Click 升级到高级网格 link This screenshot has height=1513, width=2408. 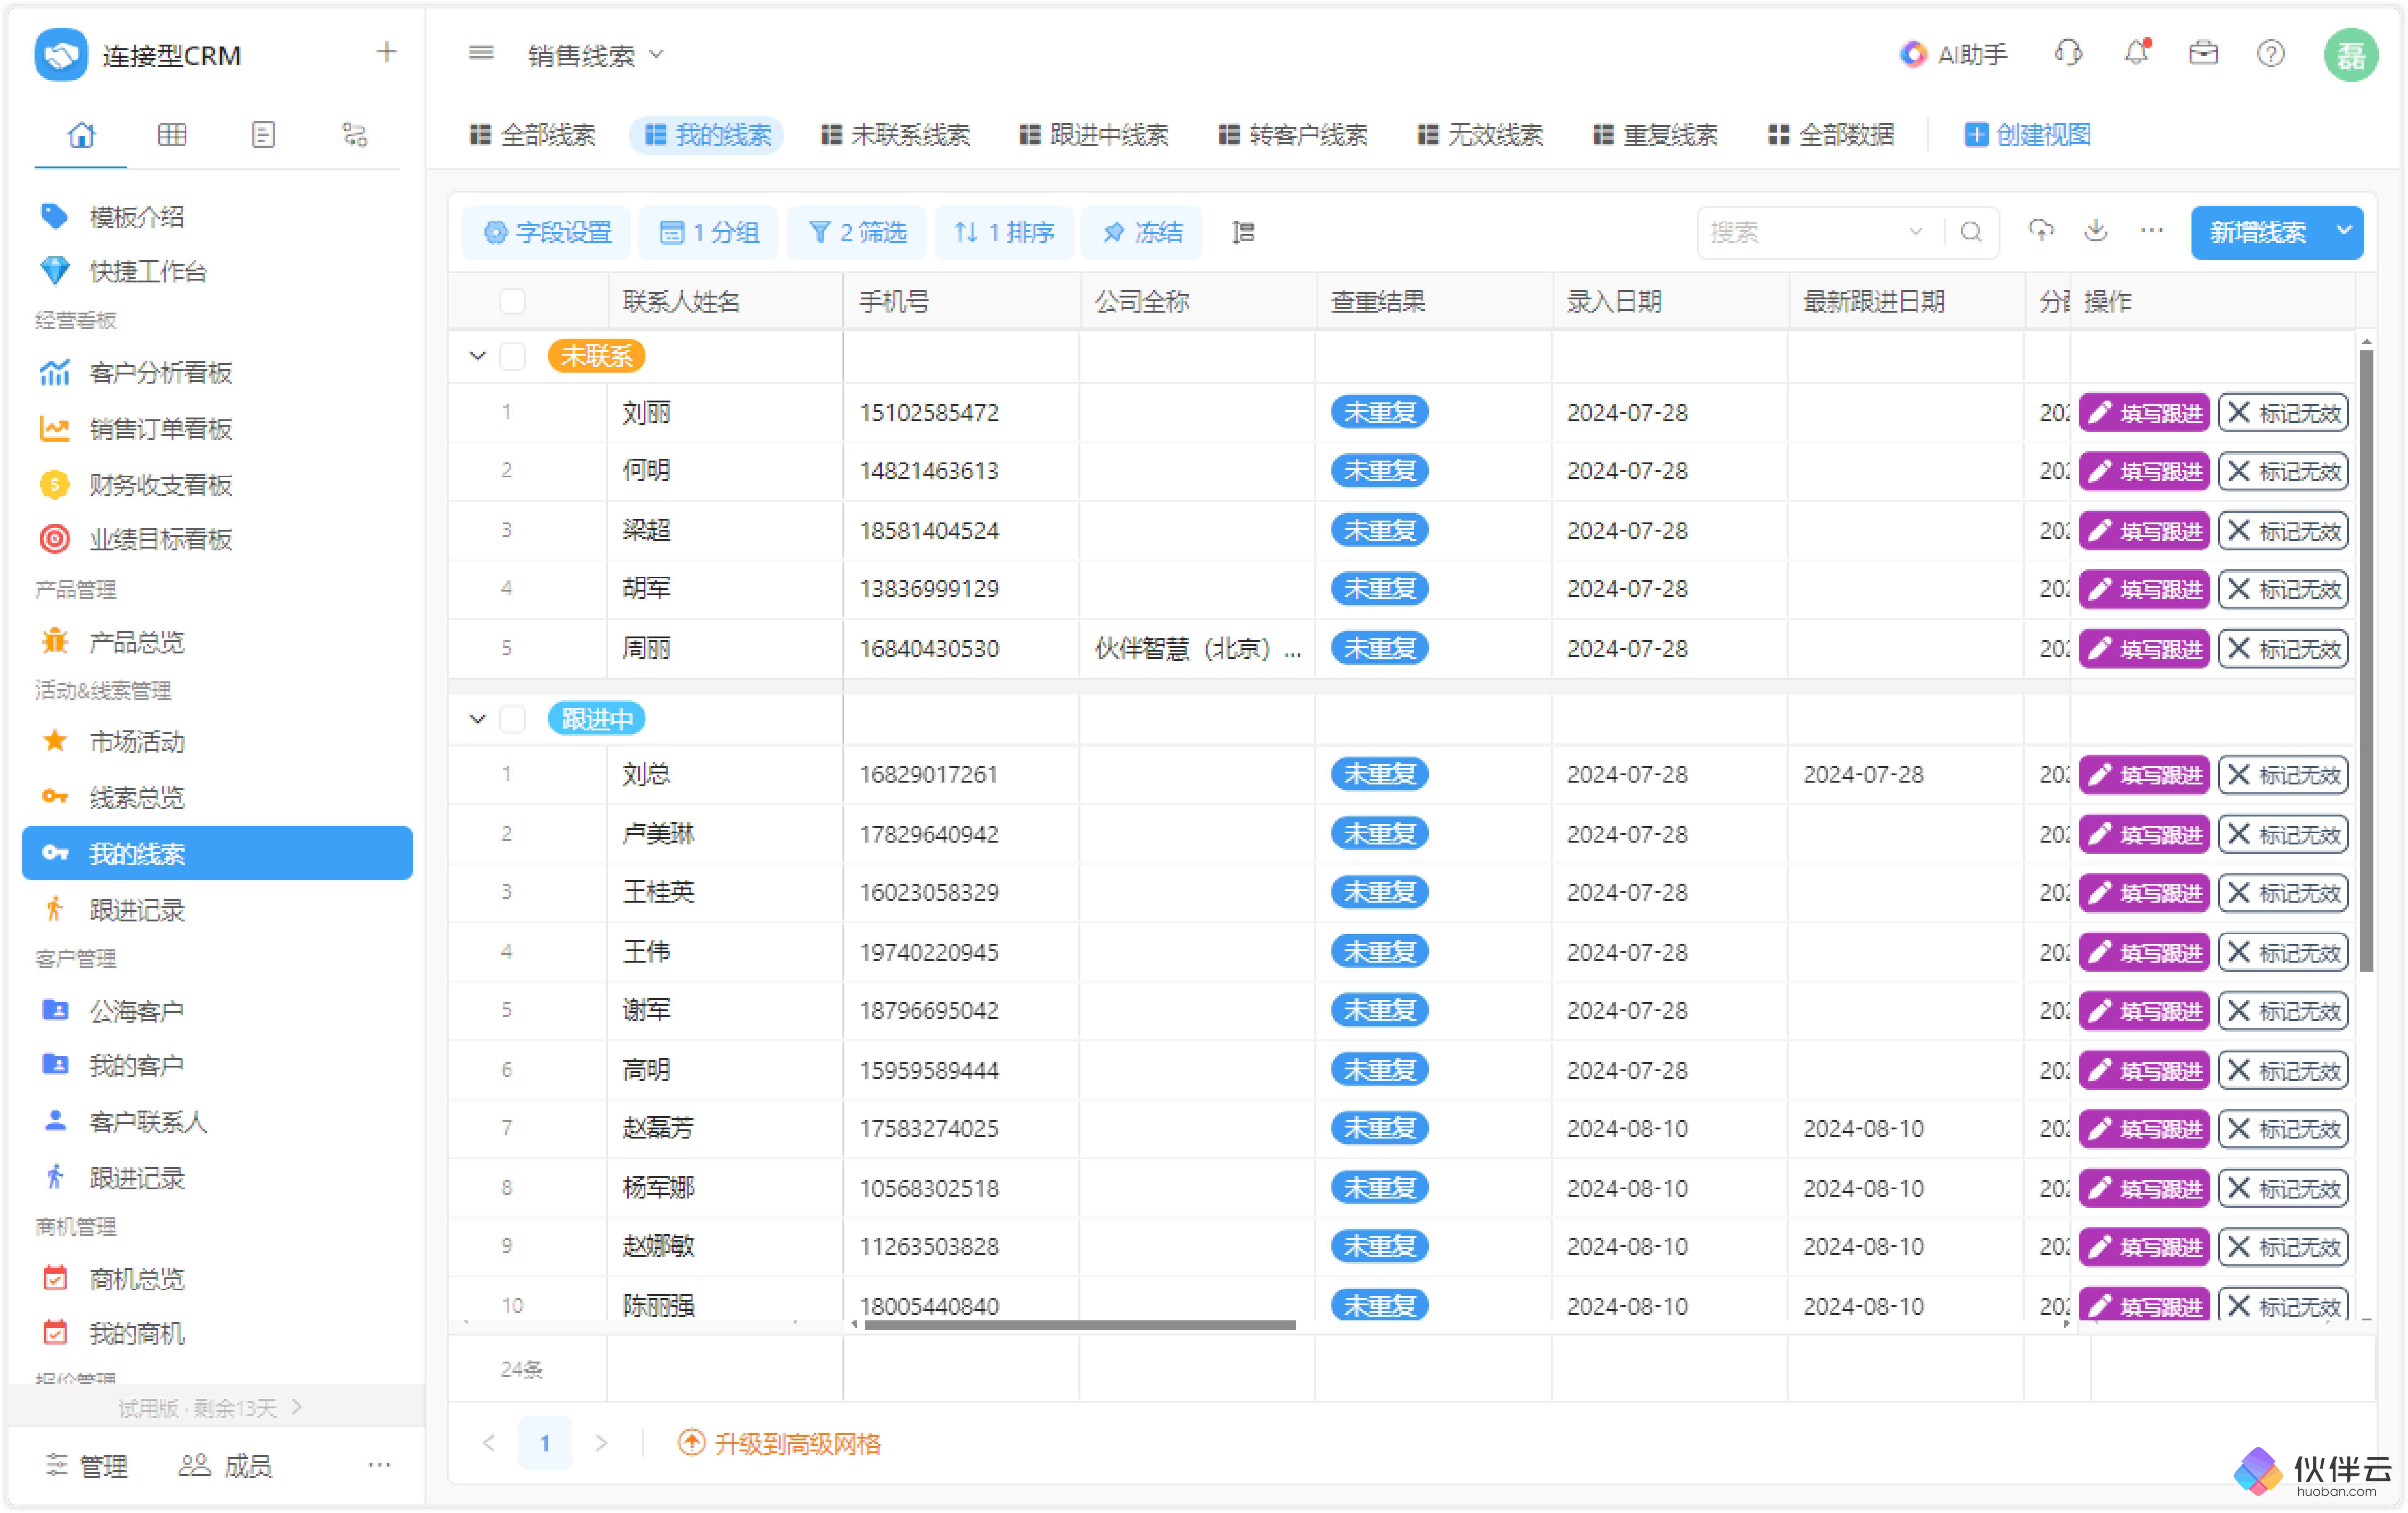779,1443
